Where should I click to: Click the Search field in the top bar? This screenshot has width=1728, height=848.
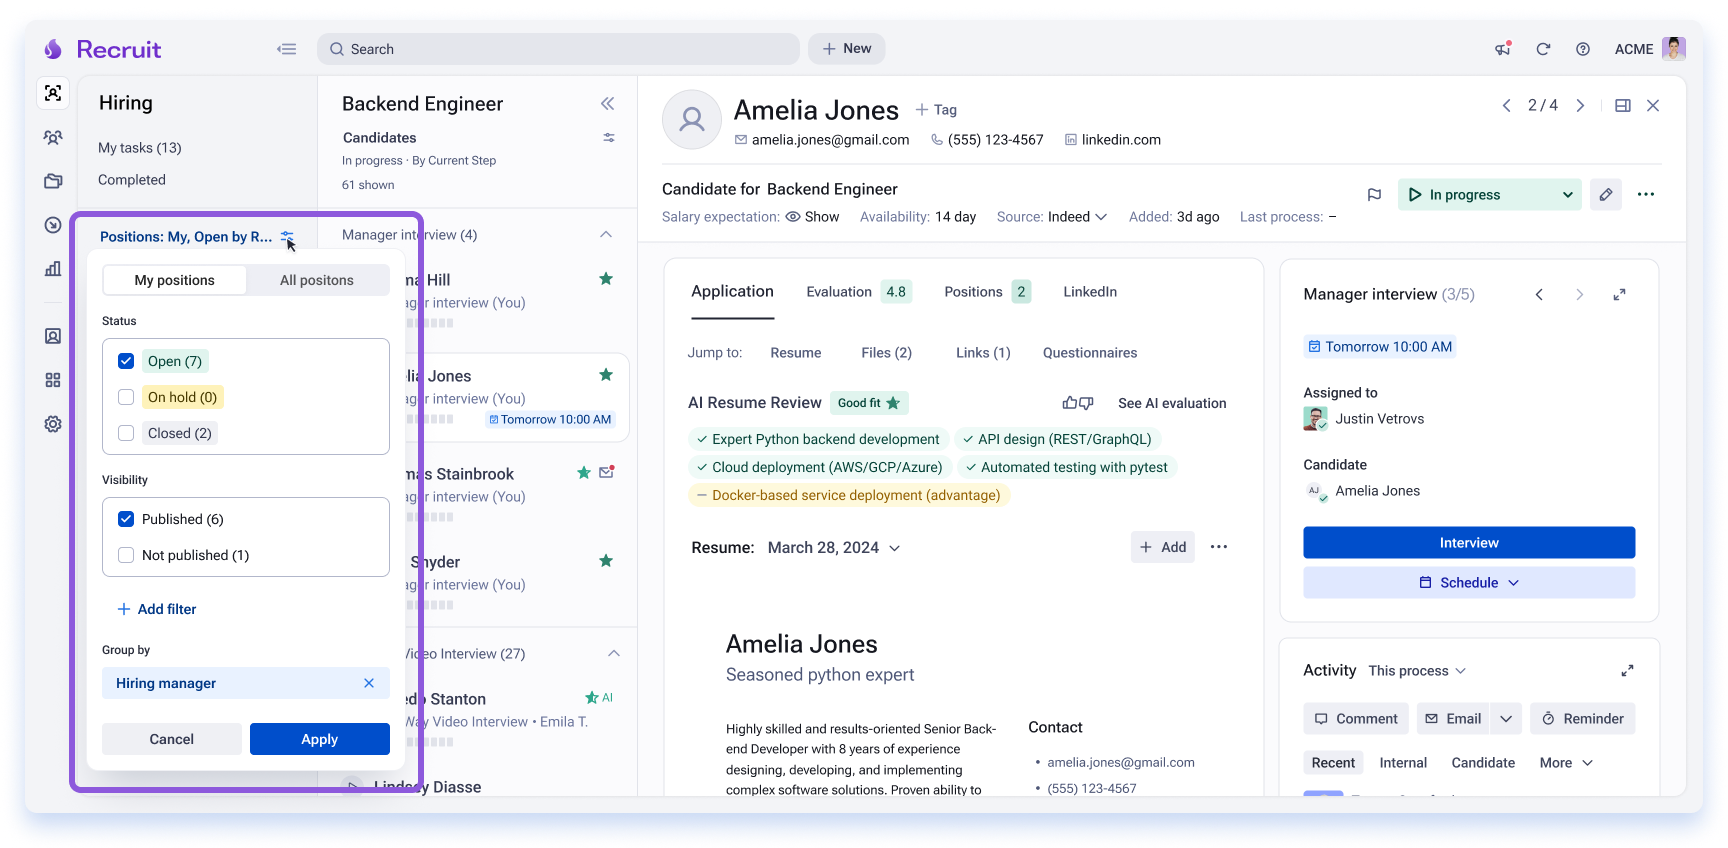pyautogui.click(x=558, y=49)
